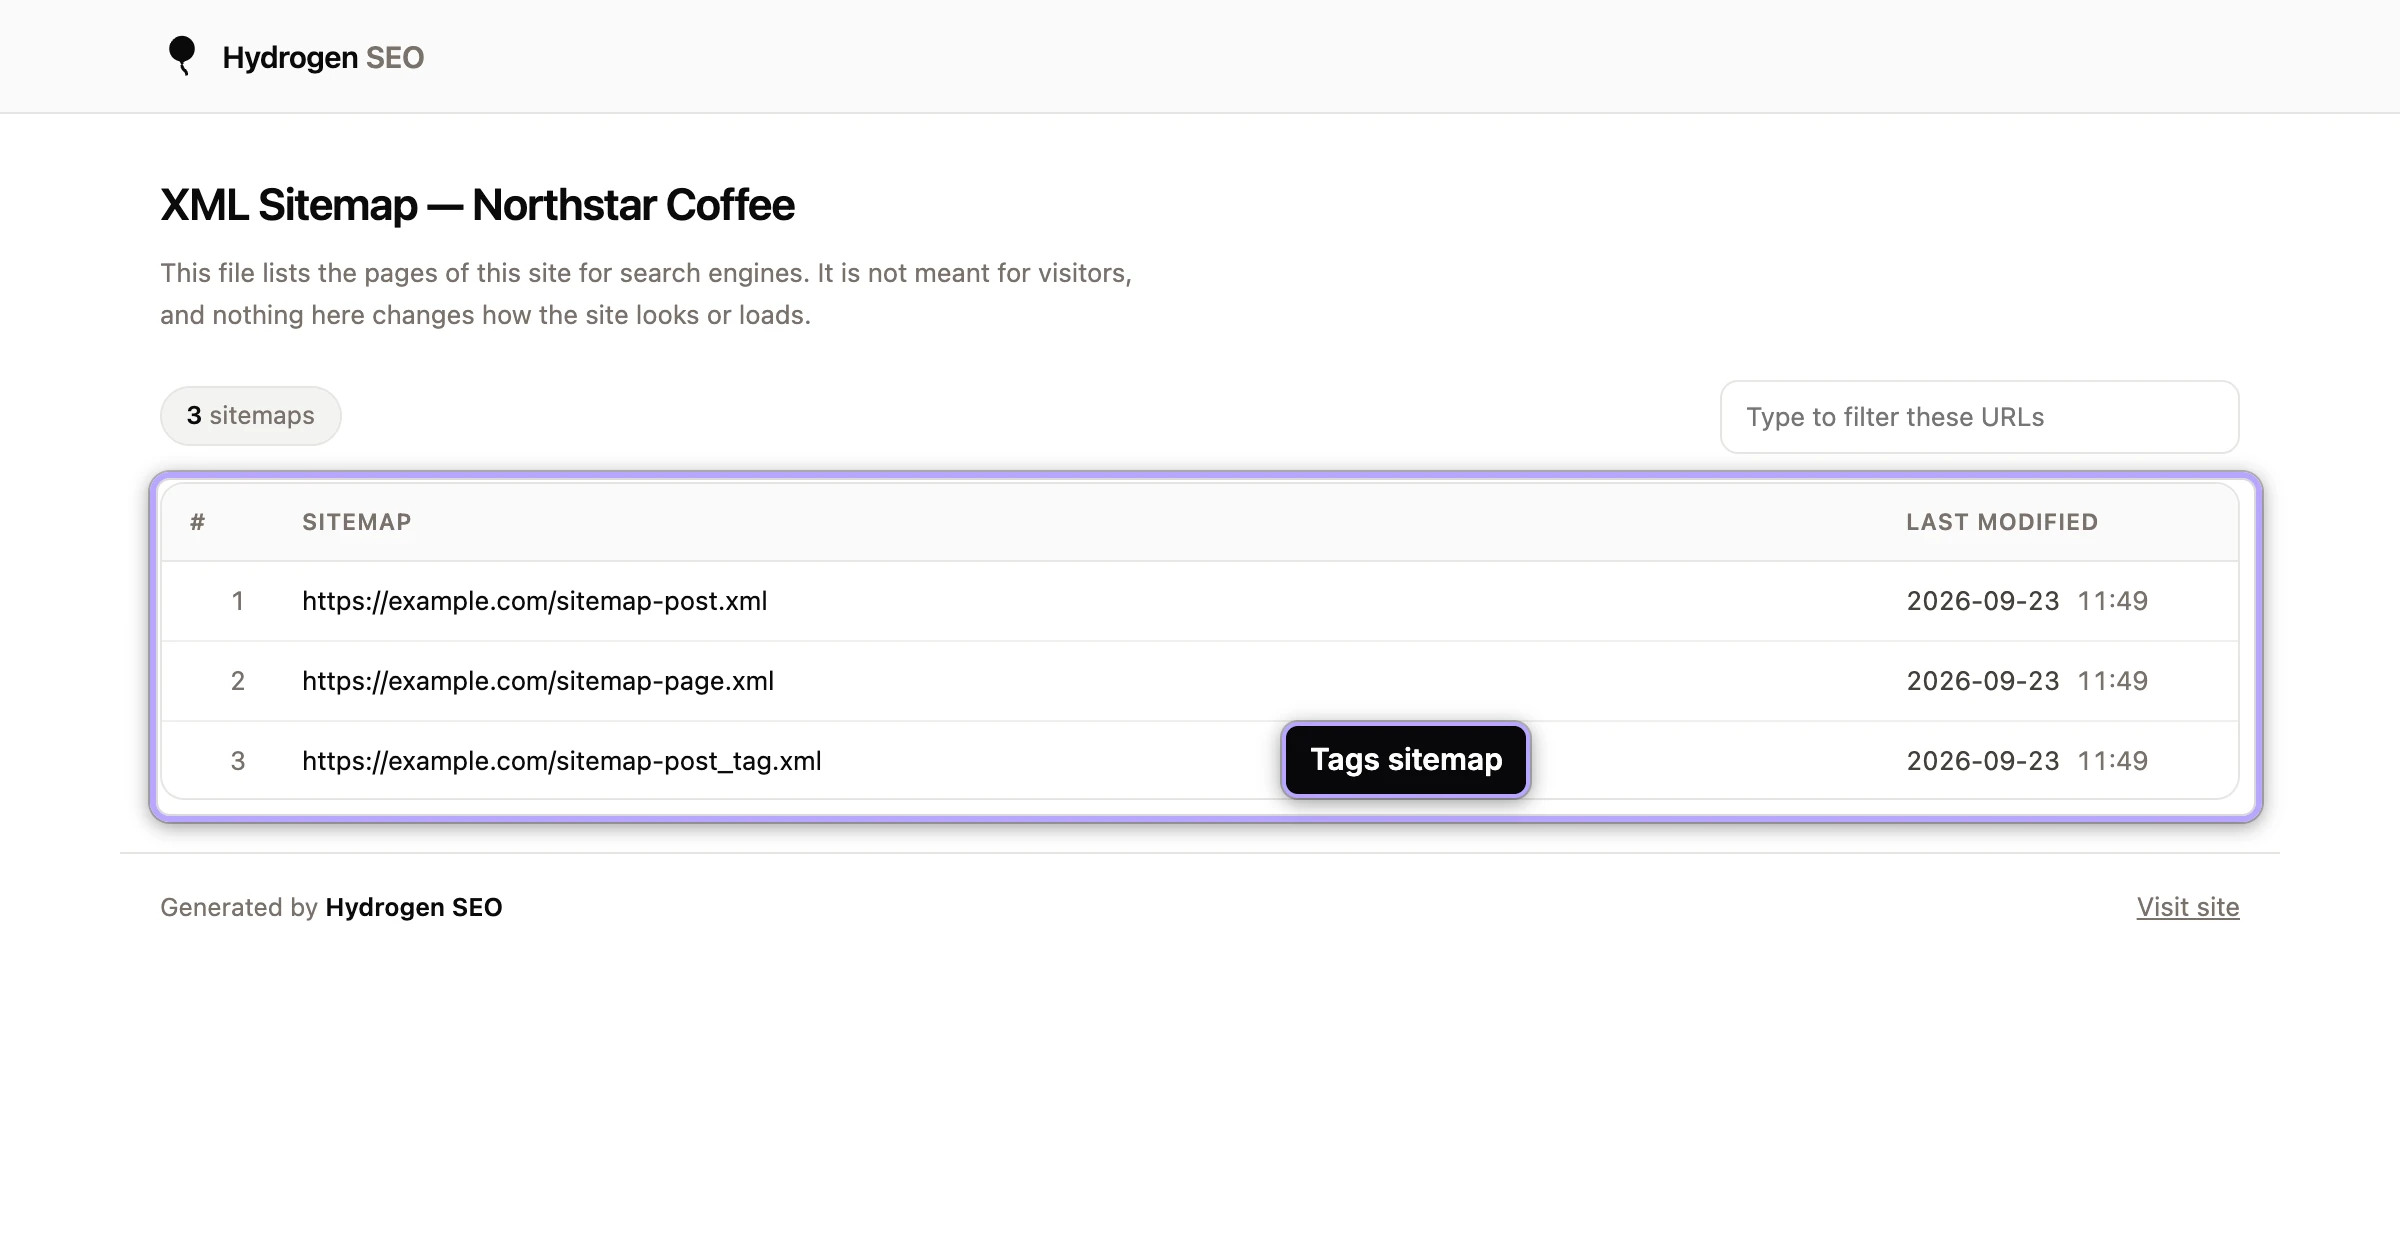Viewport: 2400px width, 1240px height.
Task: Click row number 3 in the table
Action: click(x=238, y=761)
